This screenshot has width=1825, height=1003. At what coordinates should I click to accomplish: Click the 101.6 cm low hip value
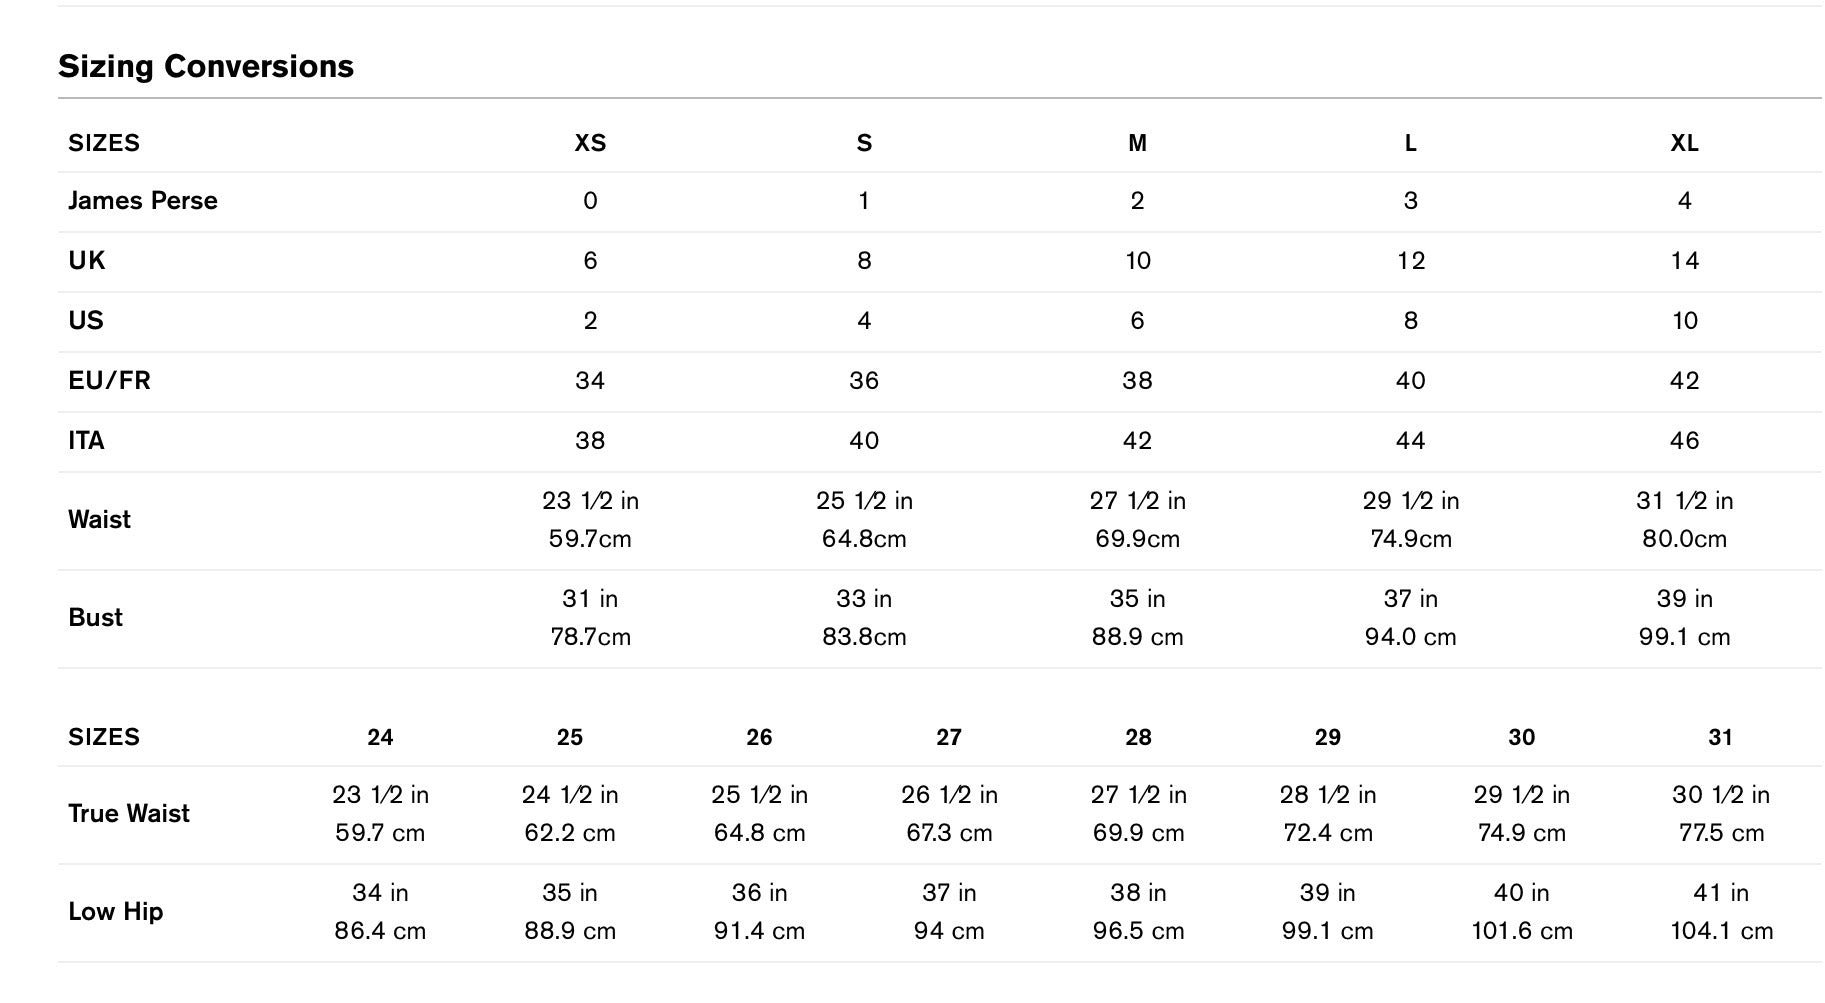pos(1521,931)
